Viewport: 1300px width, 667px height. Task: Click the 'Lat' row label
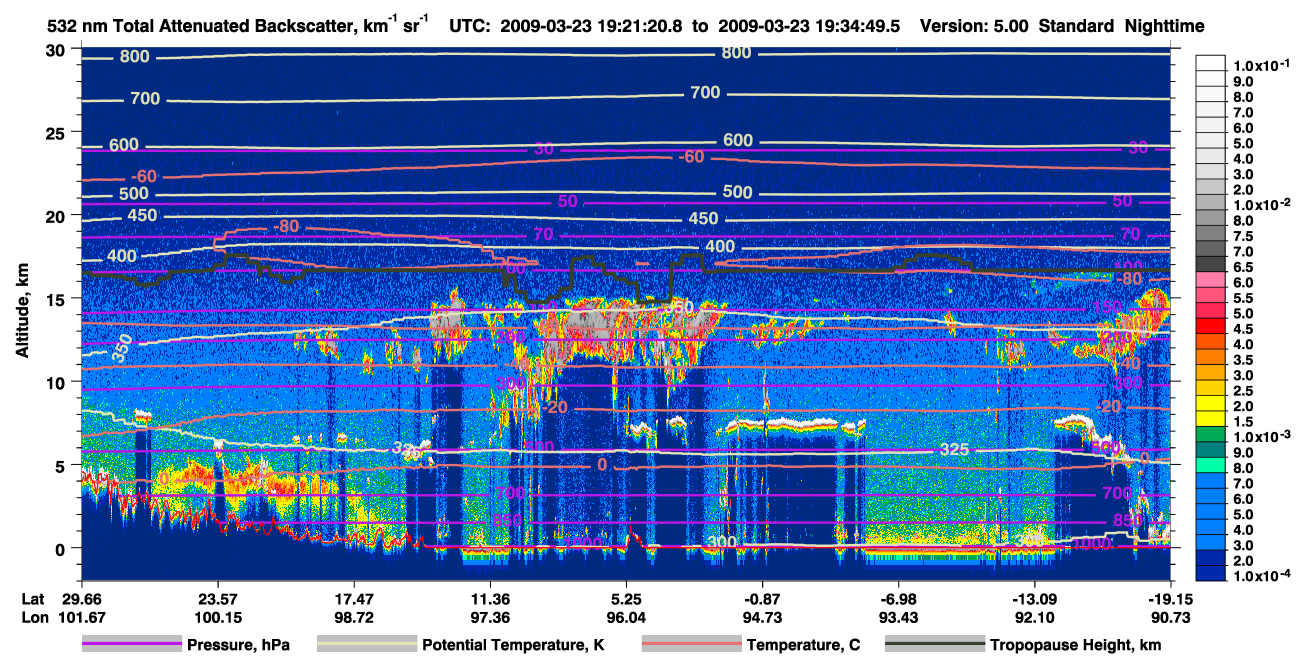(x=32, y=599)
